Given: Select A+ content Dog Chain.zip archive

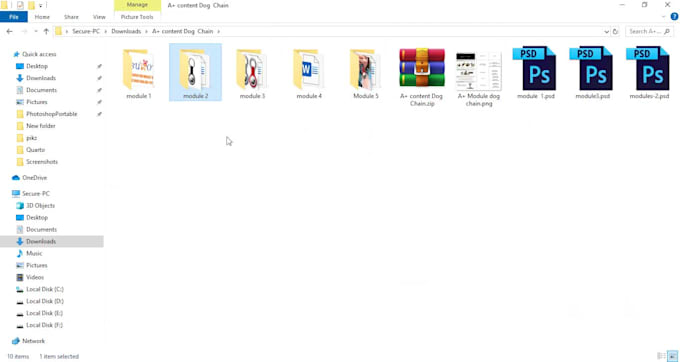Looking at the screenshot, I should click(422, 76).
